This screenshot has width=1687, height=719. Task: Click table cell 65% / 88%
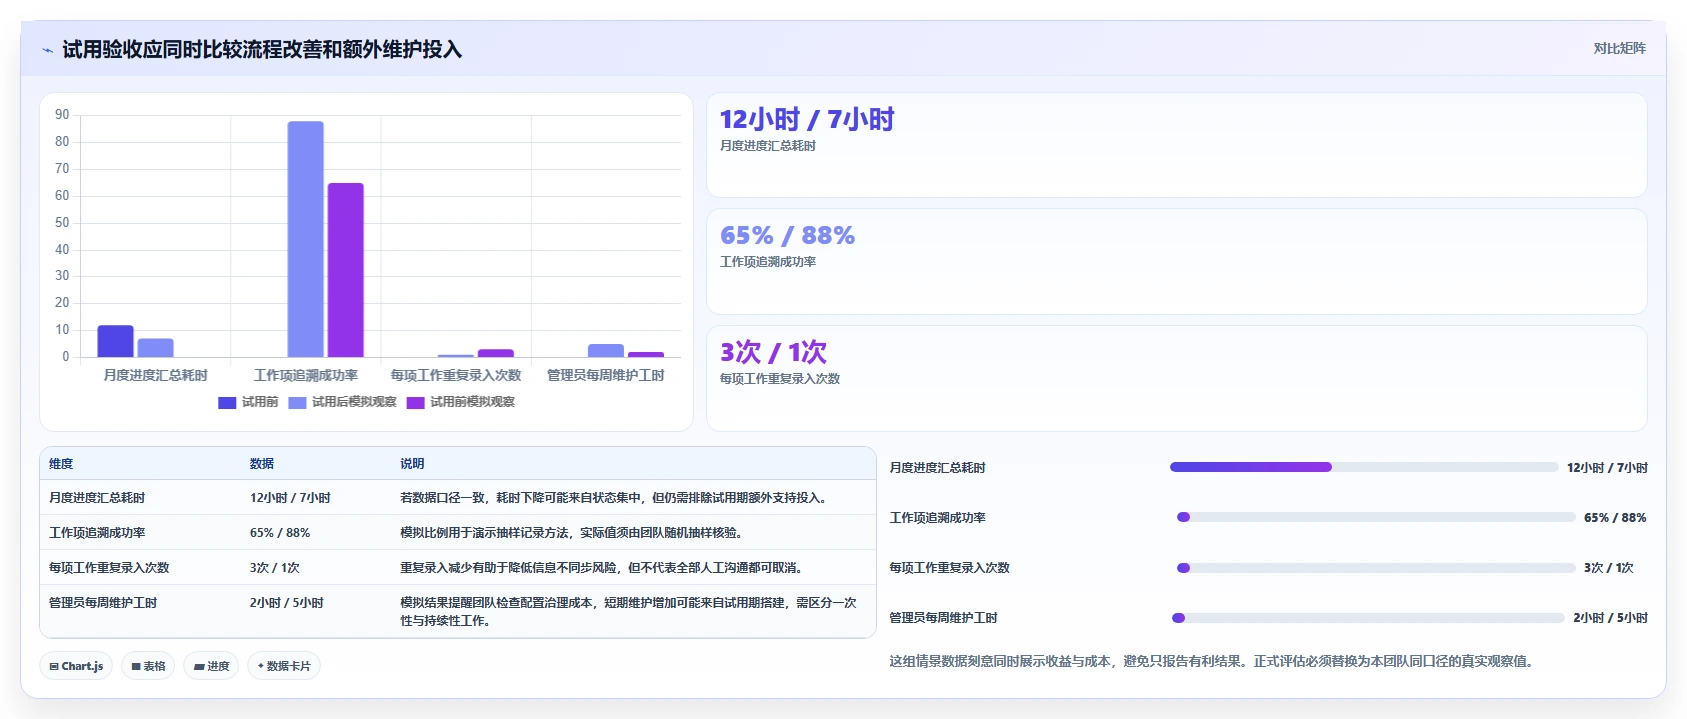coord(280,533)
